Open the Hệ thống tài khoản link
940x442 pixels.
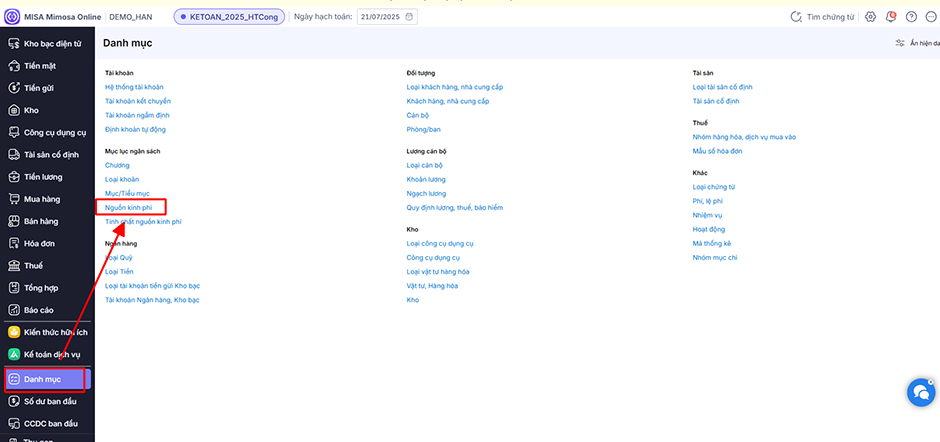click(134, 87)
